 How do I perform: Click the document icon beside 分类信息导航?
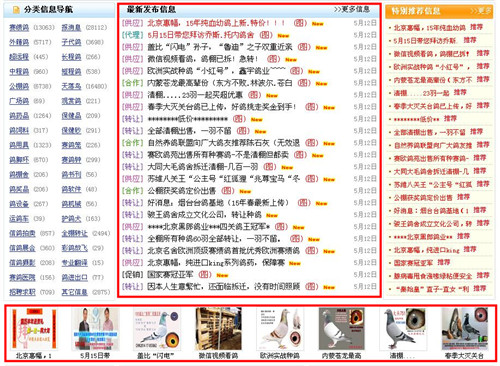(16, 10)
